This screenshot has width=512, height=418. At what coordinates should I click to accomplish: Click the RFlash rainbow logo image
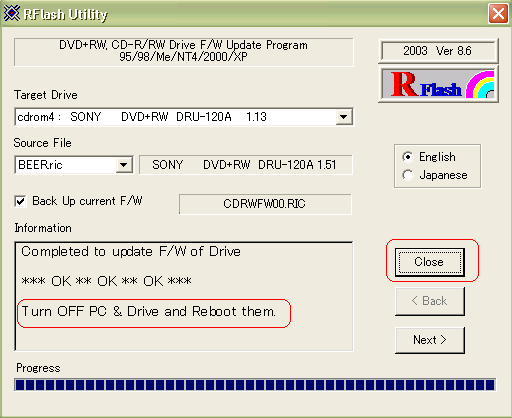pyautogui.click(x=438, y=84)
